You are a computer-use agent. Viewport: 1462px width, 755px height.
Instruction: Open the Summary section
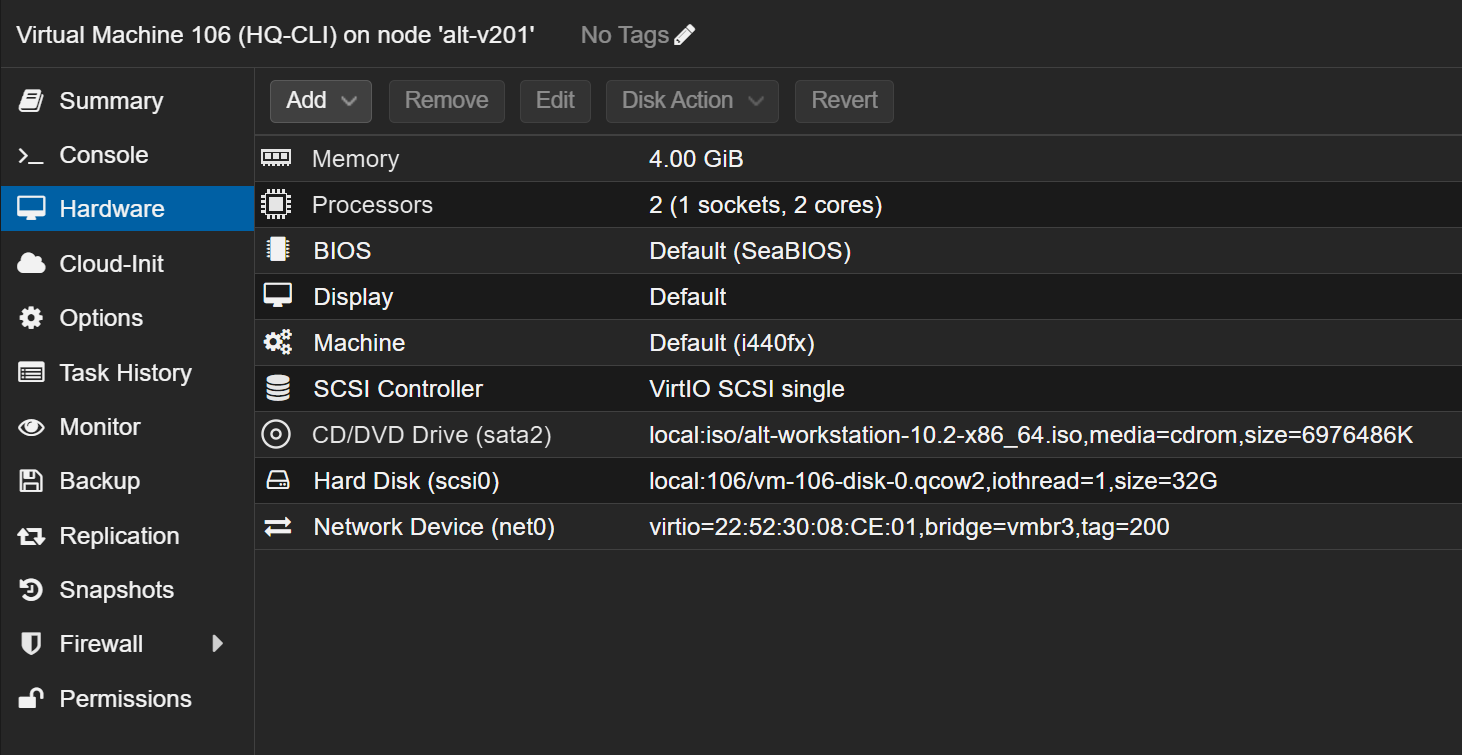(110, 101)
